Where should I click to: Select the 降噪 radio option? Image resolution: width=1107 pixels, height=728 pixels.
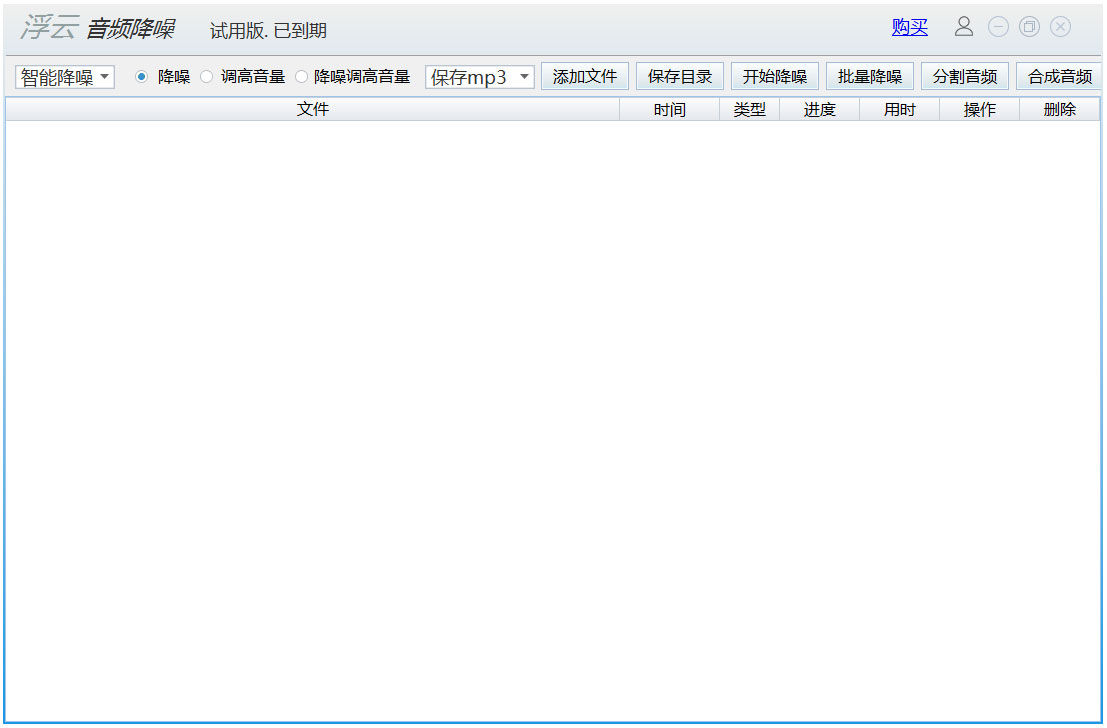[141, 75]
